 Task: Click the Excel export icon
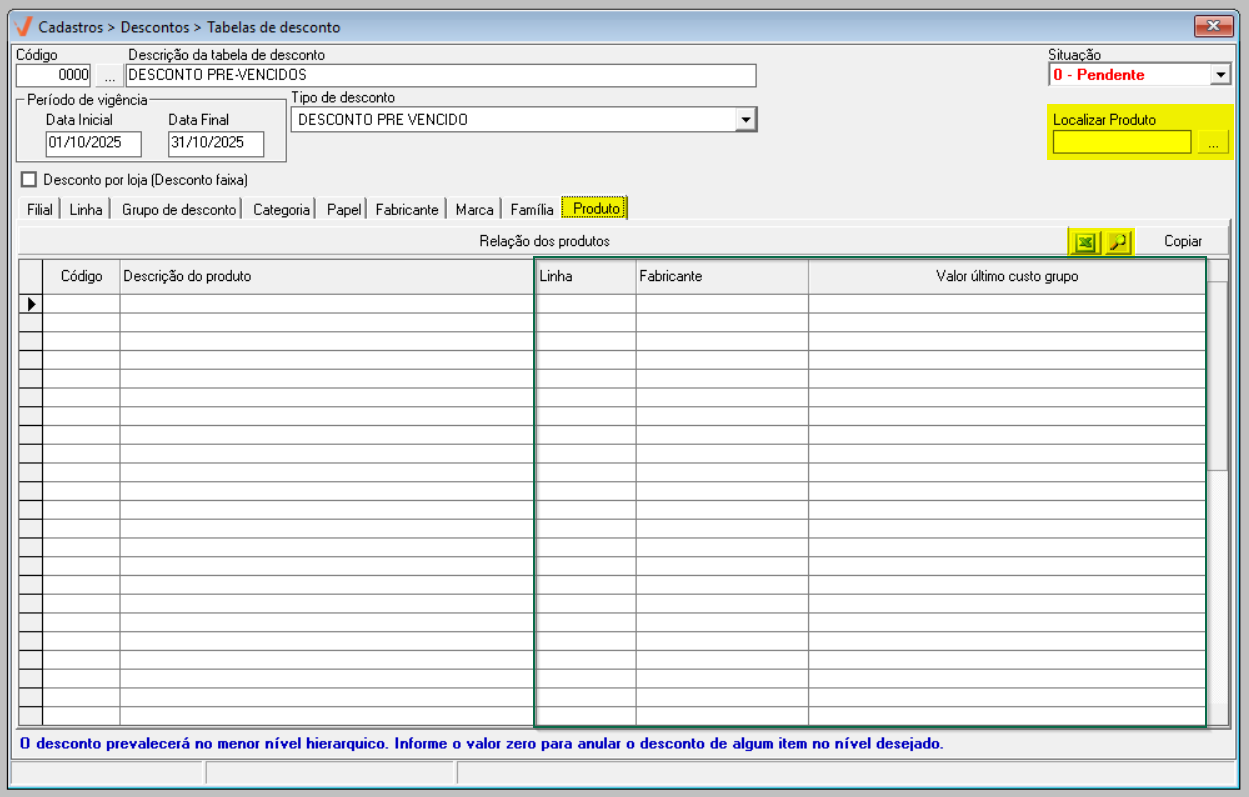tap(1084, 241)
